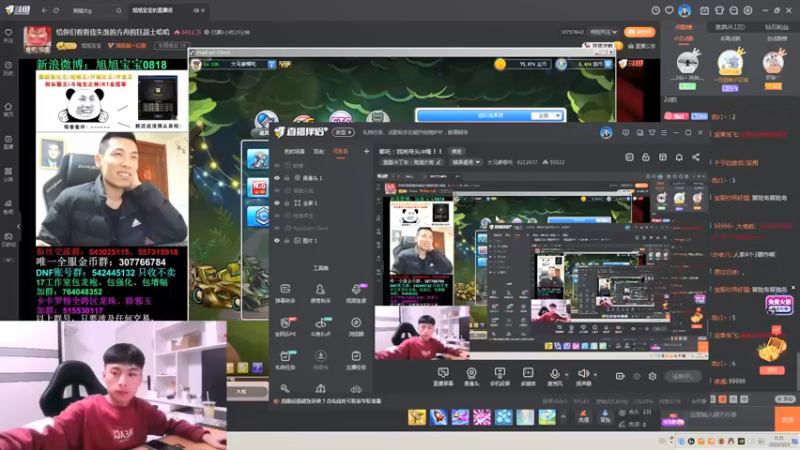Mute the 扬声器 speaker
Image resolution: width=800 pixels, height=450 pixels.
pos(583,377)
